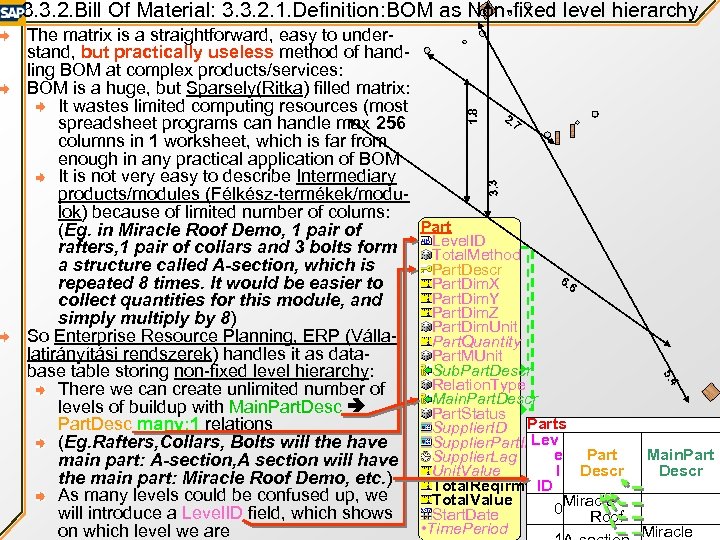Click the slide title 'Bill Of Material' text
The image size is (720, 540).
(144, 10)
